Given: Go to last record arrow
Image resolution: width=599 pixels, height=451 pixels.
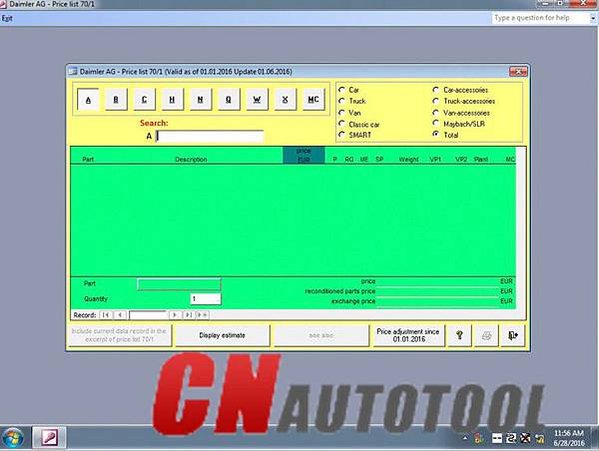Looking at the screenshot, I should [188, 315].
